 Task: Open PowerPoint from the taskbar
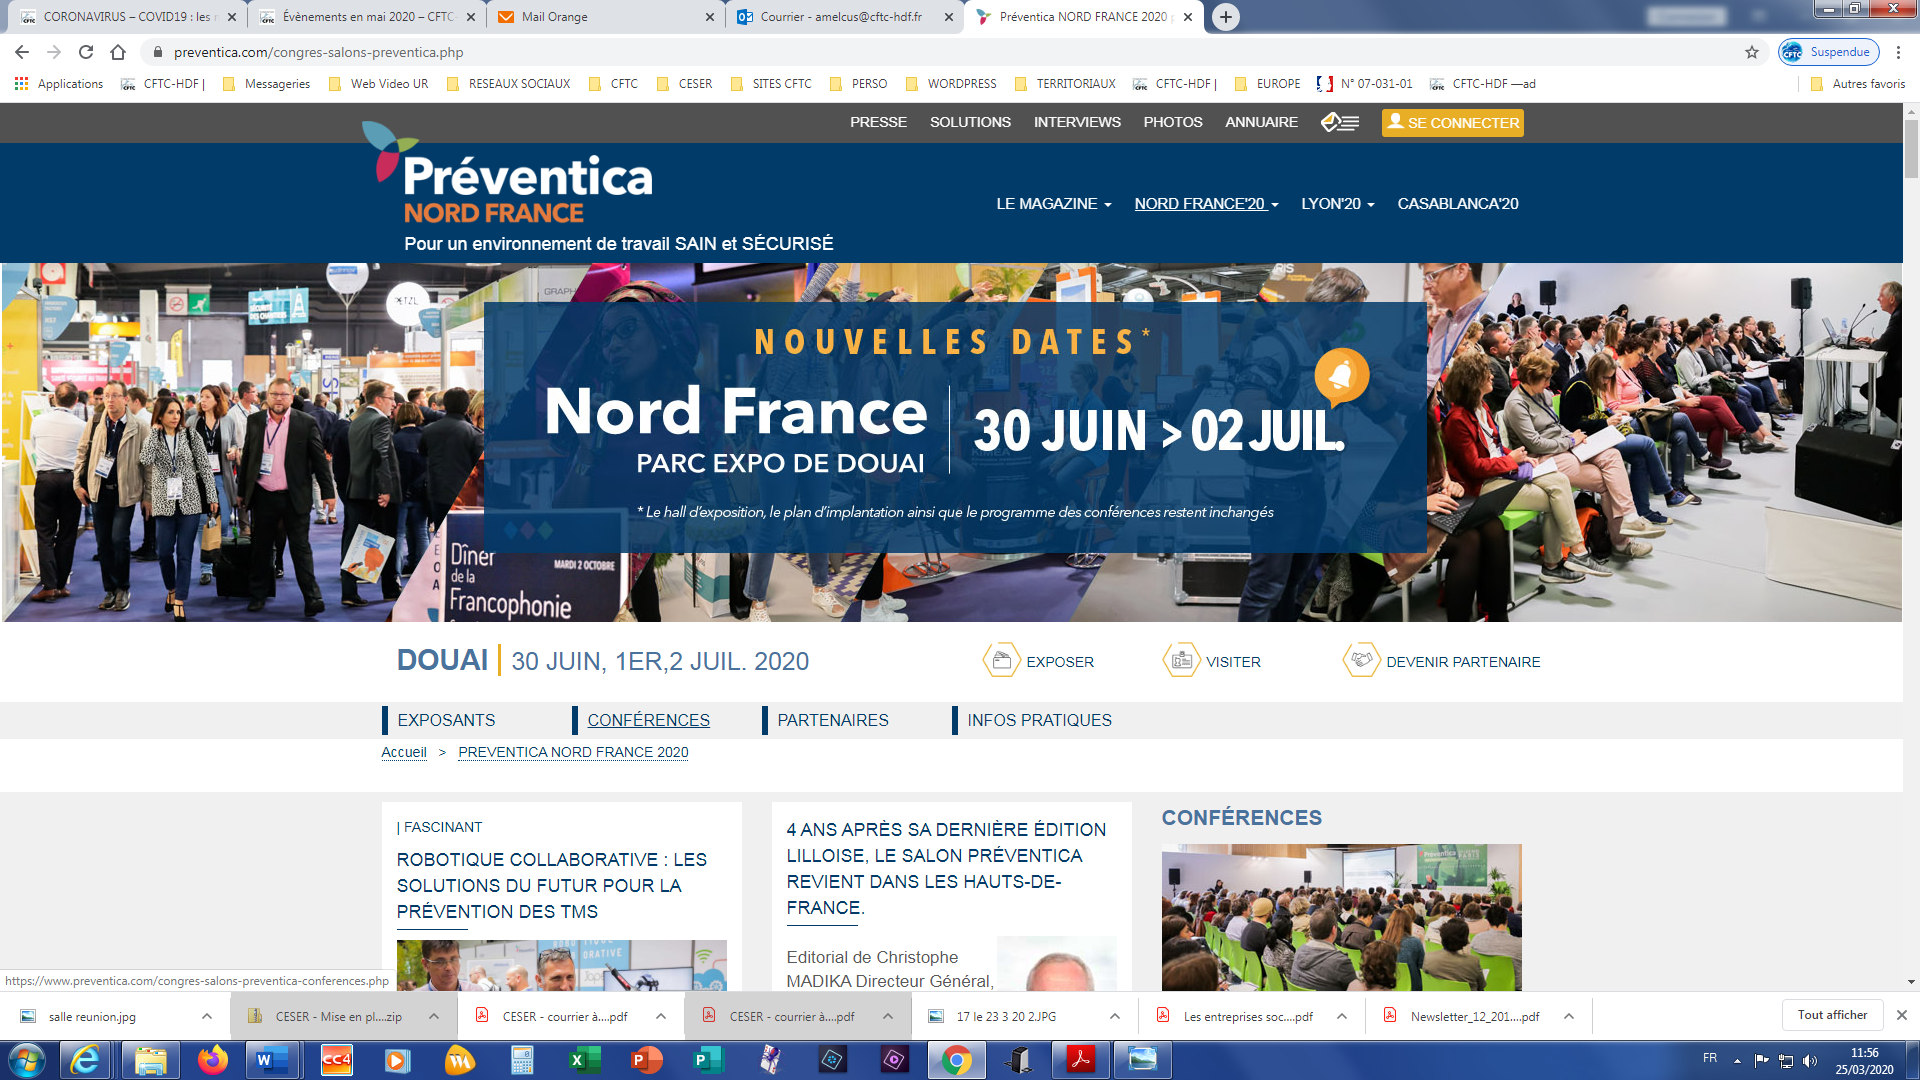(647, 1060)
